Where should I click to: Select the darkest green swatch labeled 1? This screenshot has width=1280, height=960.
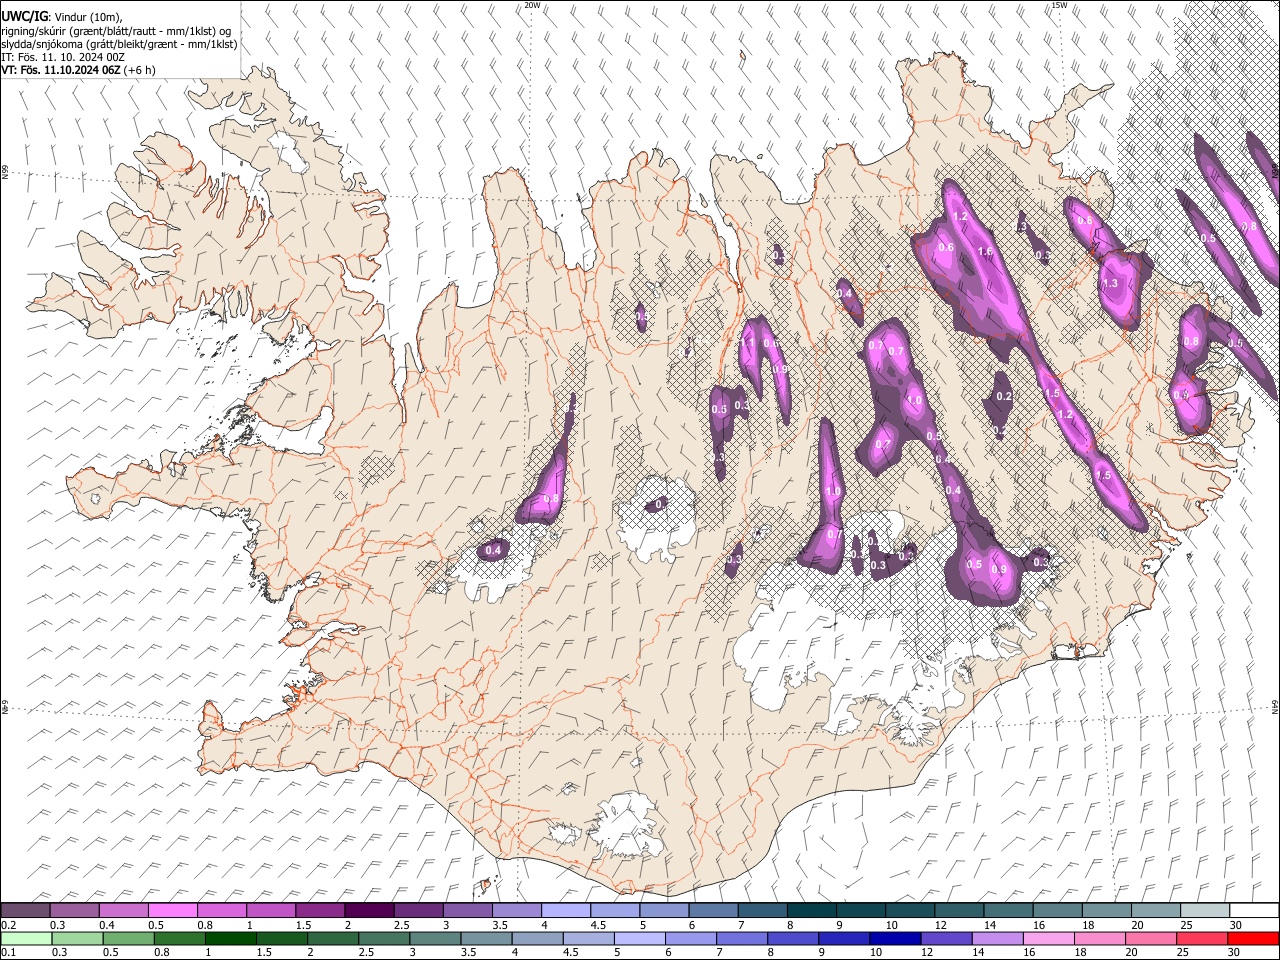[x=230, y=938]
